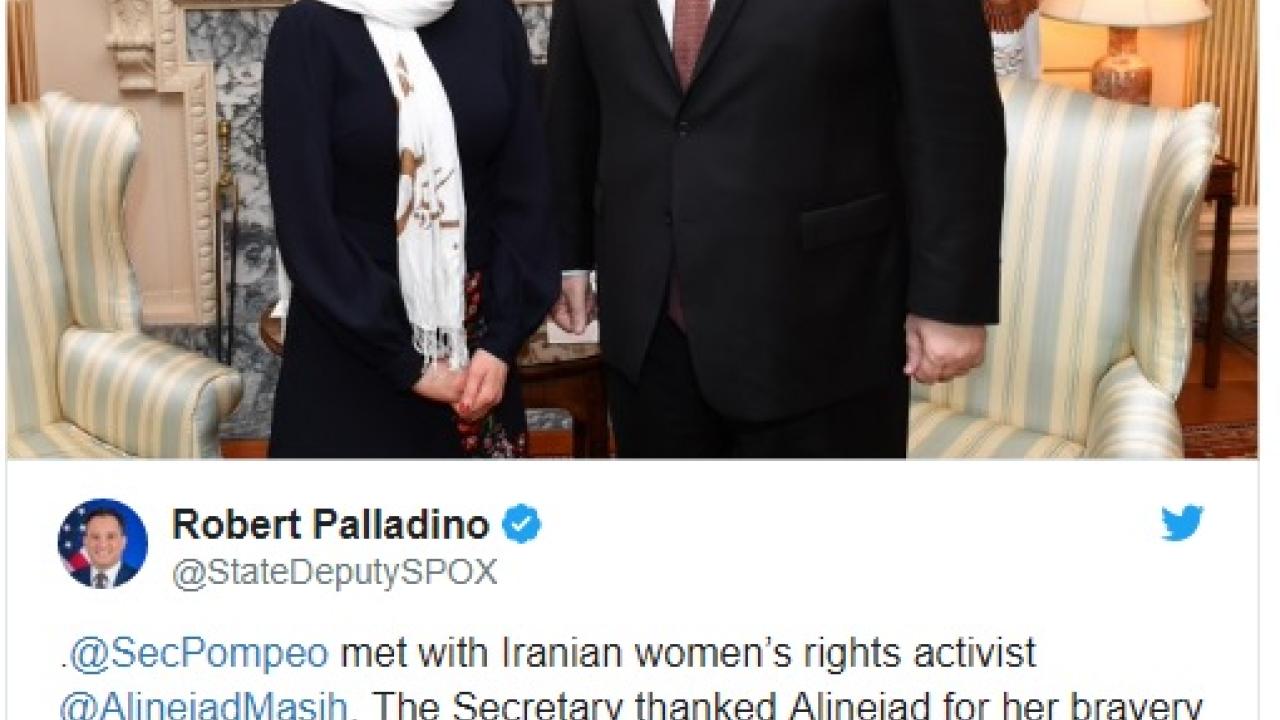Click the man's red tie in photo
Viewport: 1280px width, 720px height.
coord(692,40)
